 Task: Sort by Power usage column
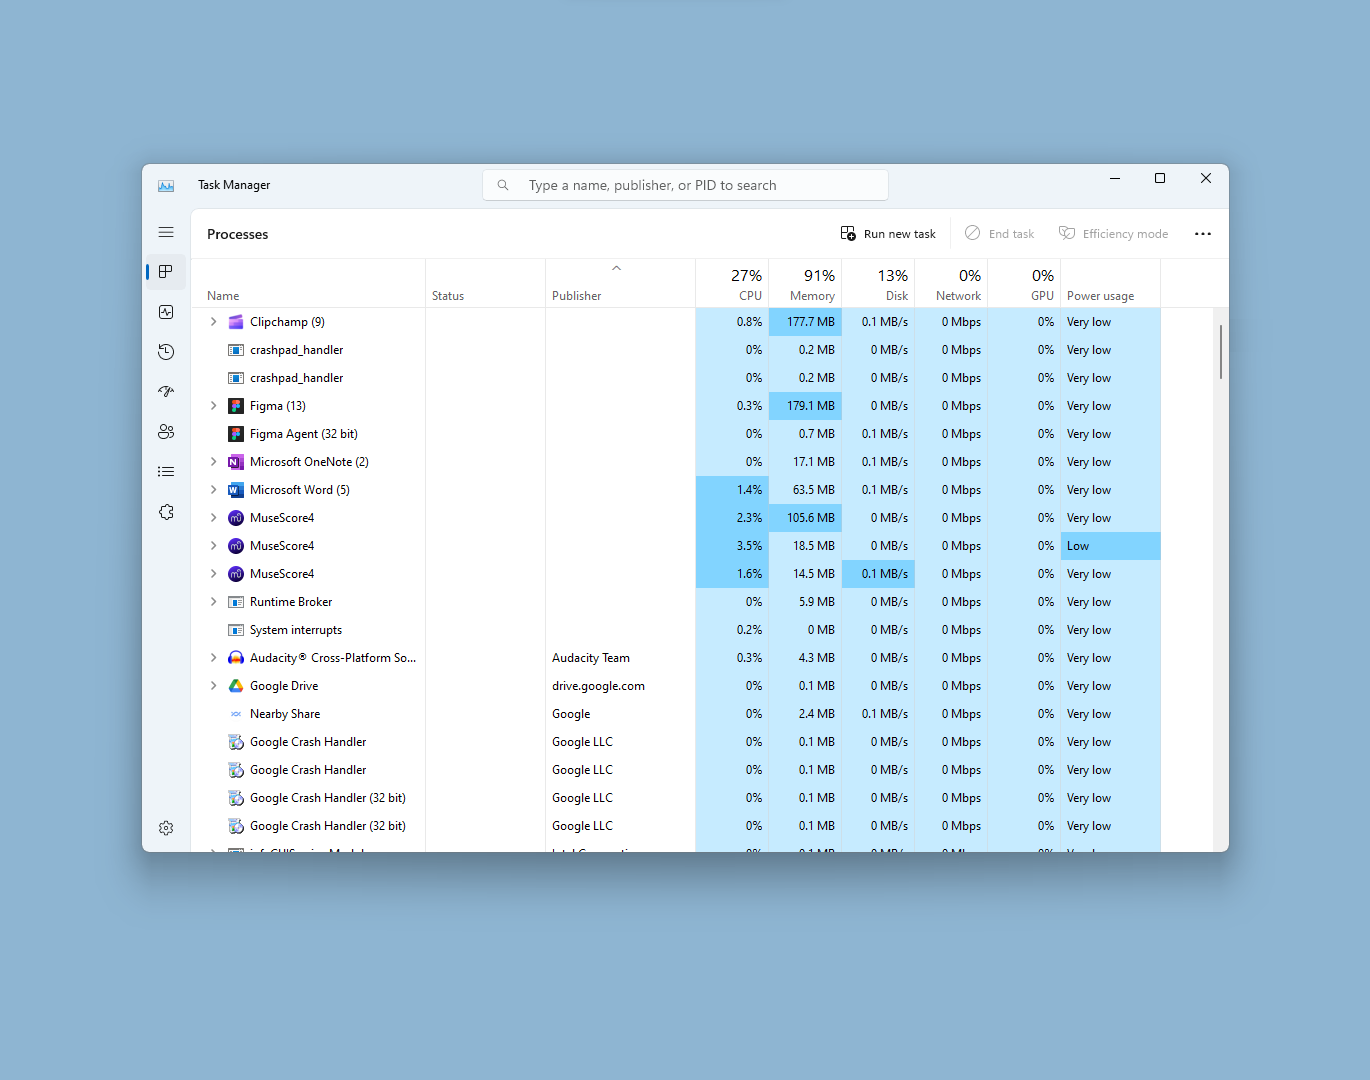click(x=1110, y=284)
